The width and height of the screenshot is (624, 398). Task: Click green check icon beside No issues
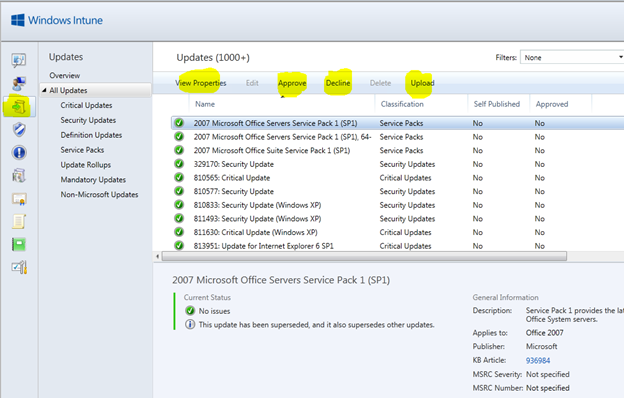(190, 310)
